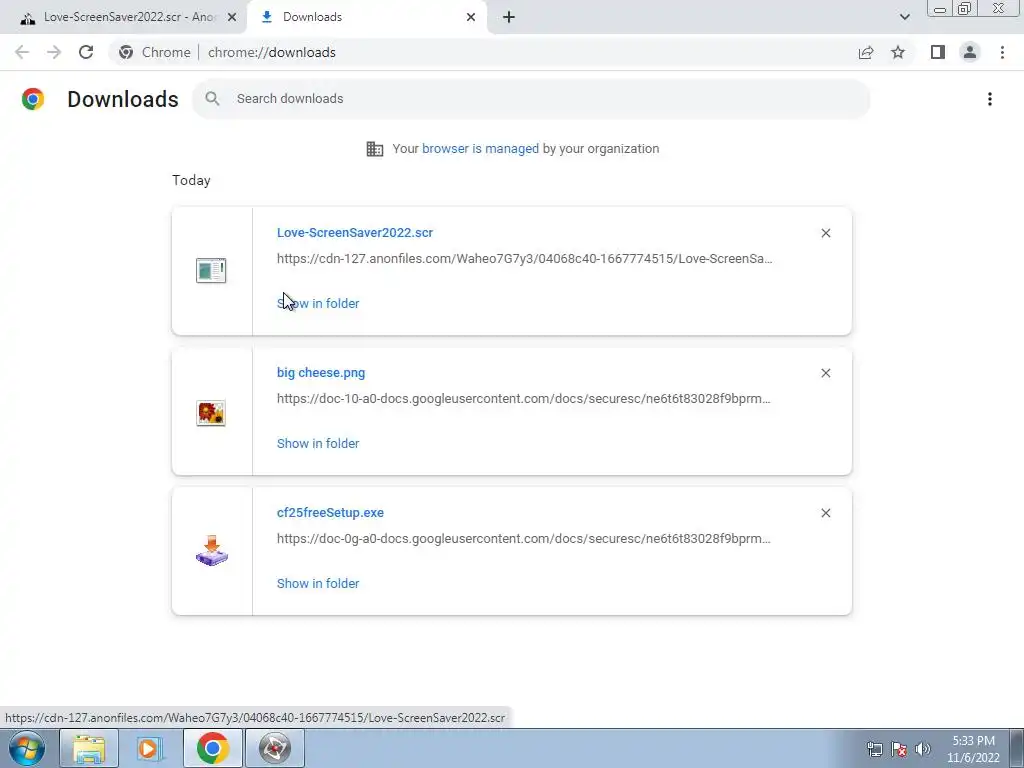Click the Love-ScreenSaver2022.scr file icon
Viewport: 1024px width, 768px height.
pyautogui.click(x=211, y=270)
